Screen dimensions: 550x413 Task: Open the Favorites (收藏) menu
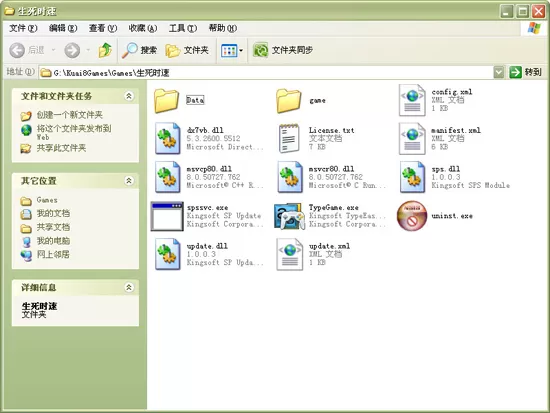point(143,28)
